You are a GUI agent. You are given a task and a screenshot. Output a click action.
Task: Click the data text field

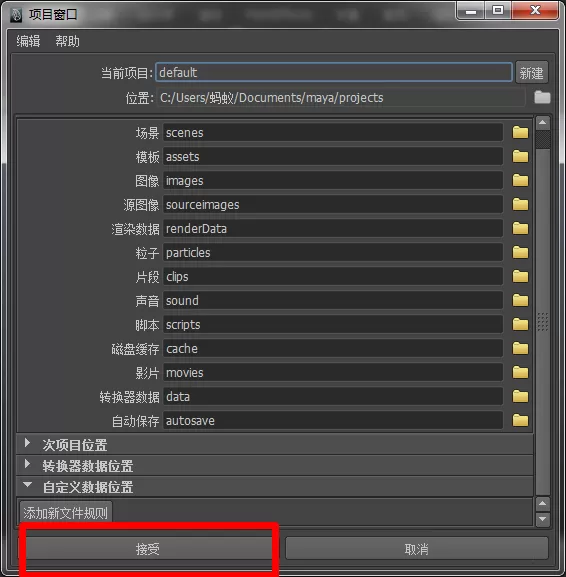(x=333, y=397)
